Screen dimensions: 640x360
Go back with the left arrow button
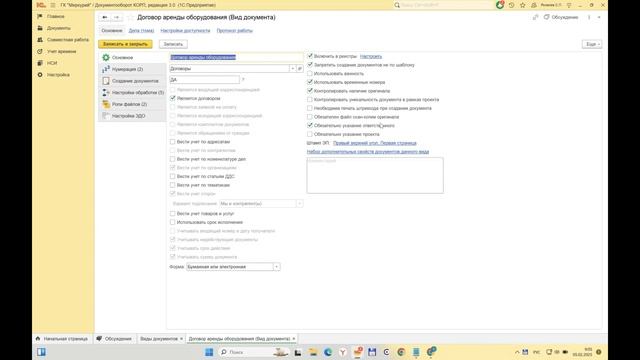coord(105,17)
